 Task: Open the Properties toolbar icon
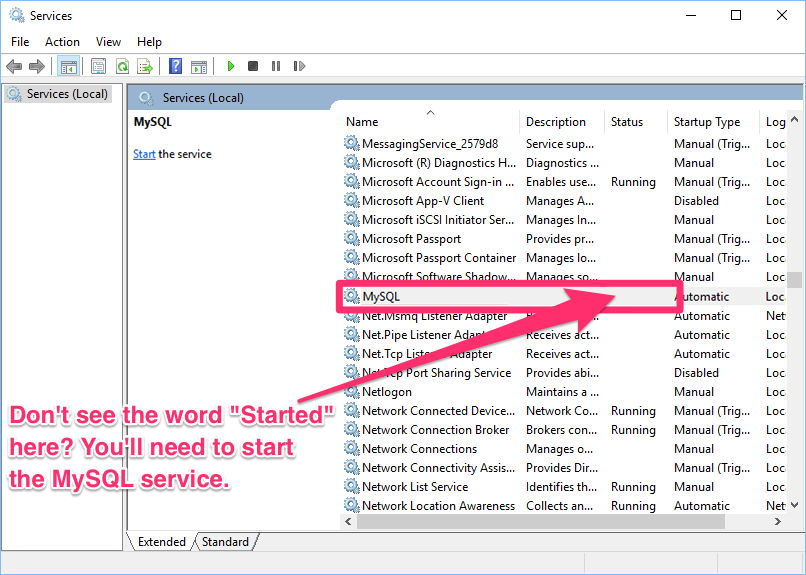[98, 66]
